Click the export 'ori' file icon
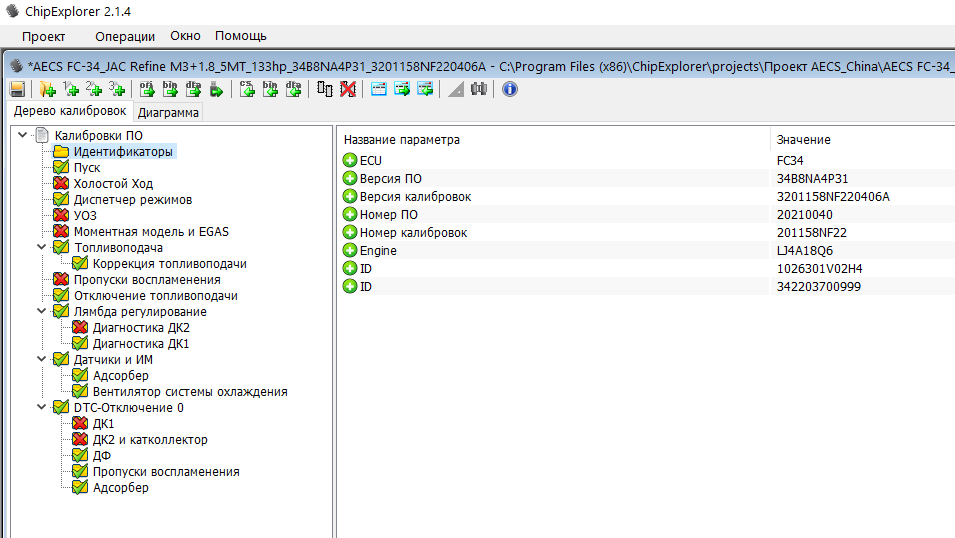 (147, 89)
